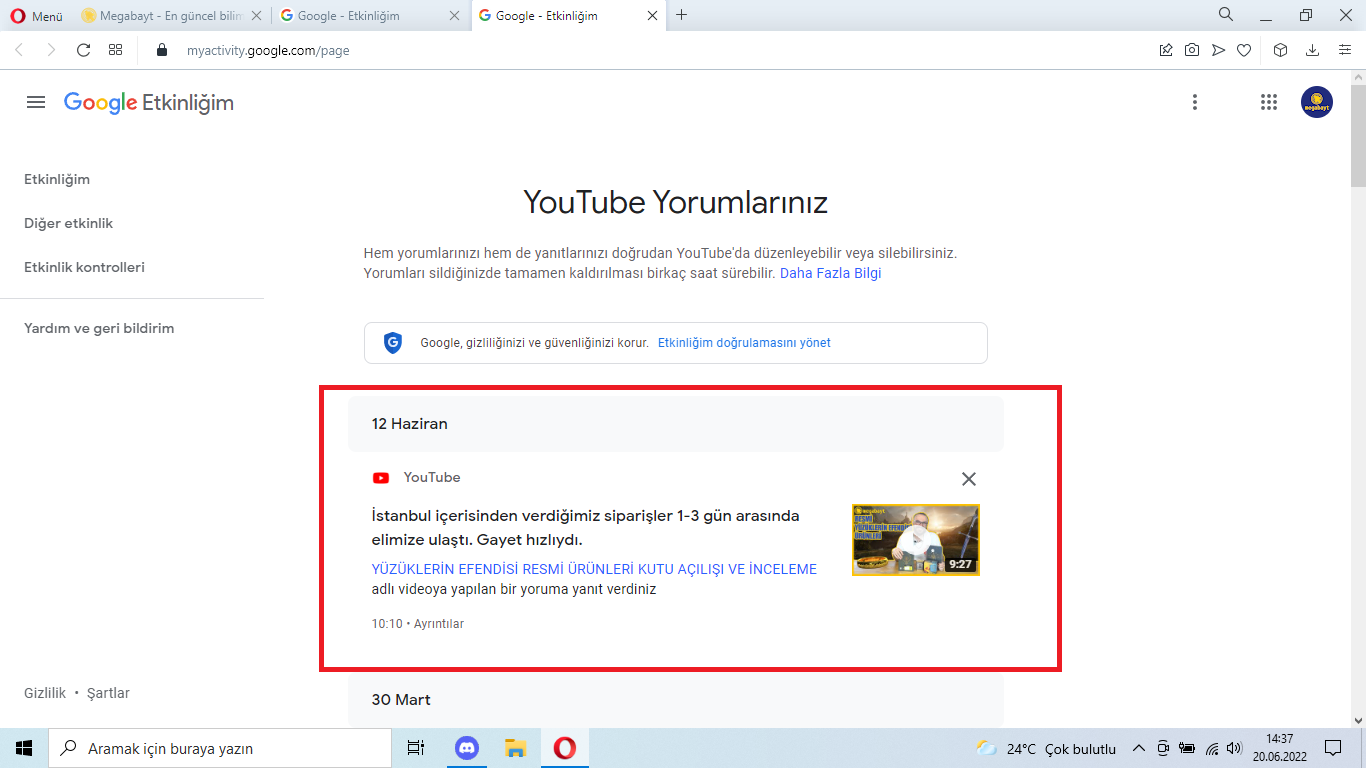Open the easy setup sliders icon

tap(1341, 48)
